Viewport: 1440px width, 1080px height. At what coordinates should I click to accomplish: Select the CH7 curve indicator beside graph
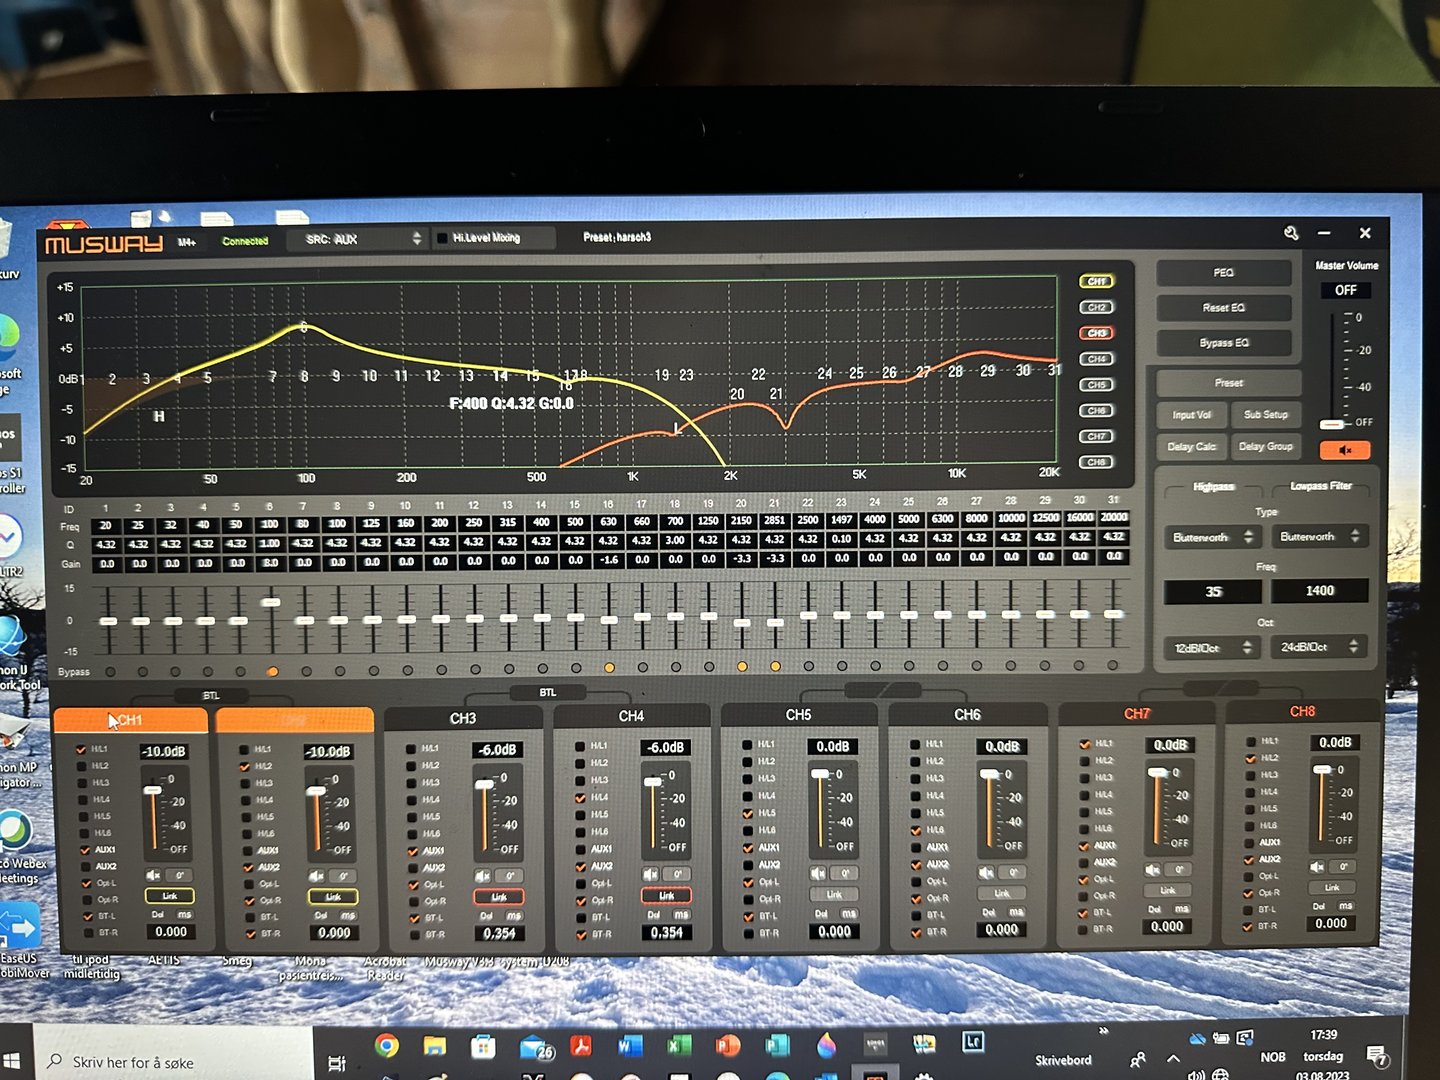click(1097, 437)
